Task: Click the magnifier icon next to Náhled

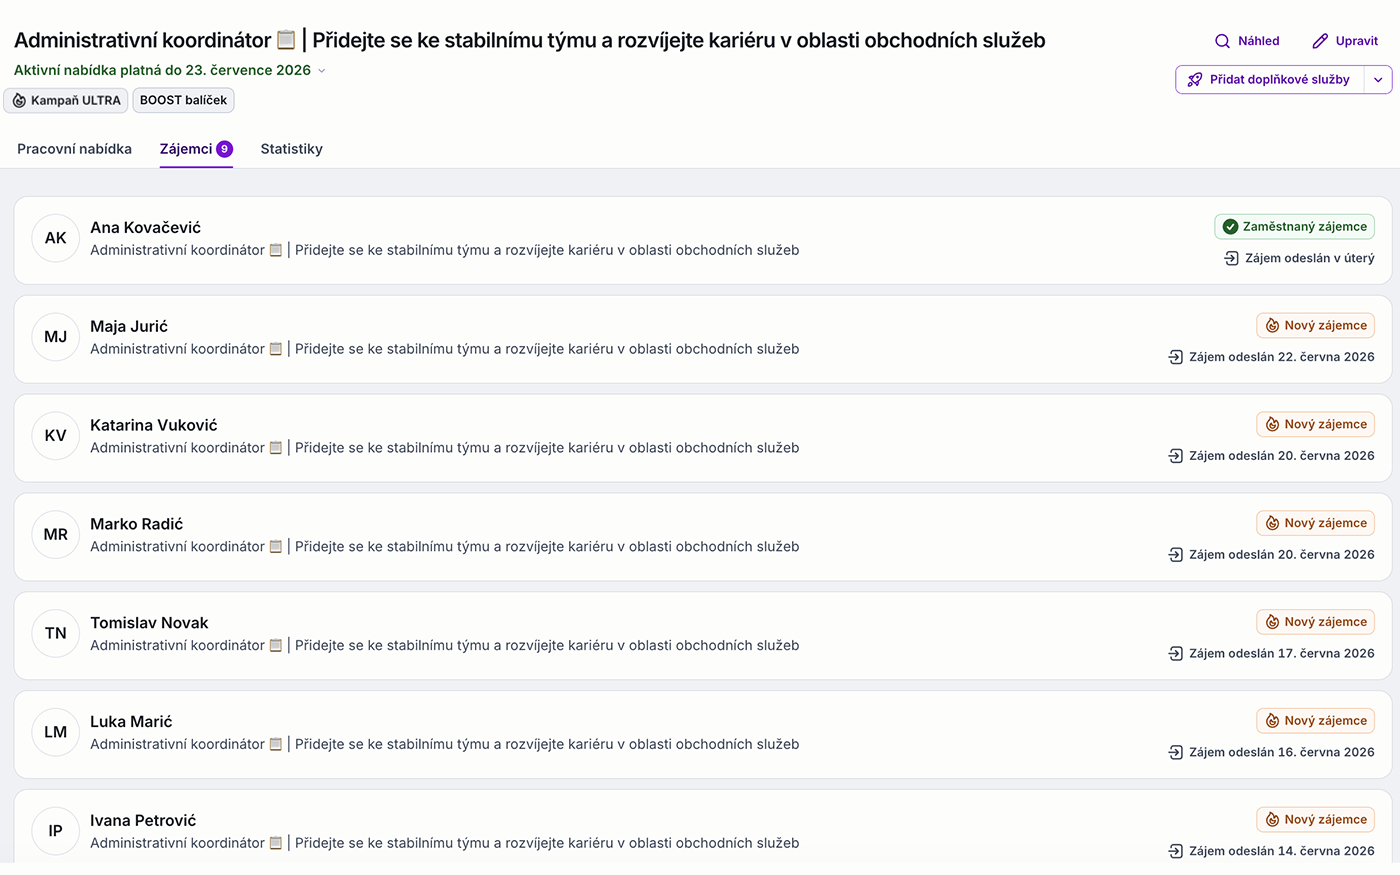Action: point(1222,41)
